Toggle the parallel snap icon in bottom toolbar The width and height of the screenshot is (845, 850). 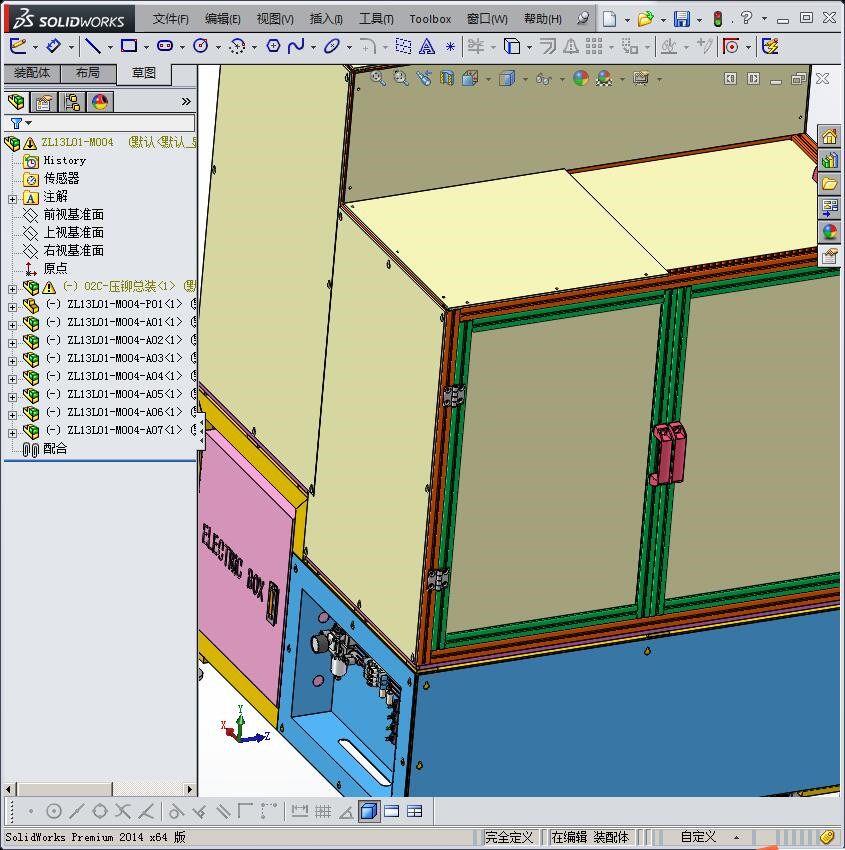[222, 811]
